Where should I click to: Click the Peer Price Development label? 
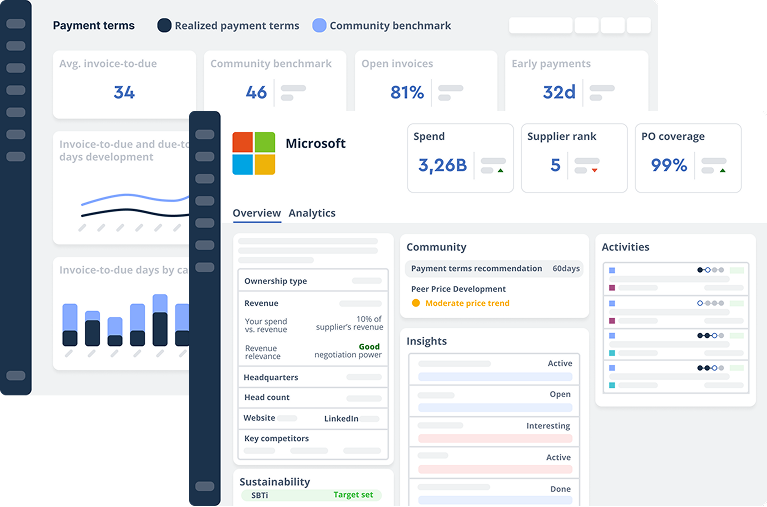(x=458, y=289)
